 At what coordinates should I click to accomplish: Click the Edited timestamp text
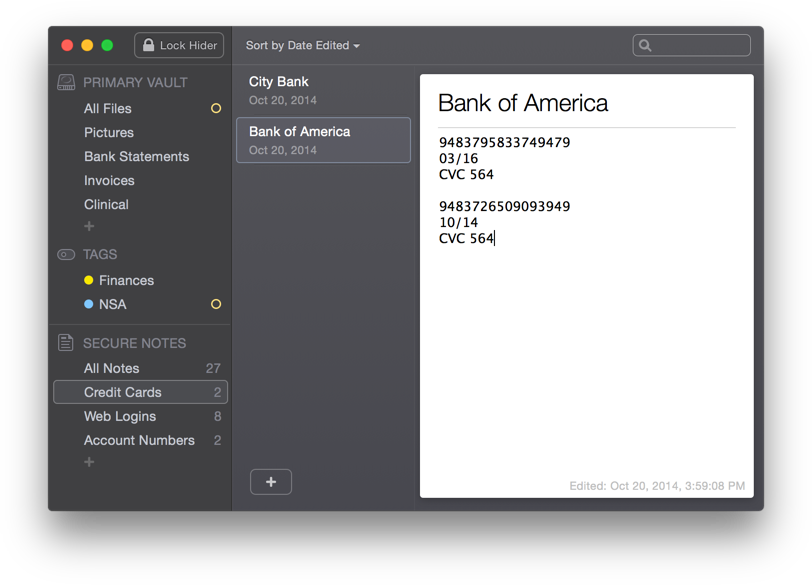(657, 486)
